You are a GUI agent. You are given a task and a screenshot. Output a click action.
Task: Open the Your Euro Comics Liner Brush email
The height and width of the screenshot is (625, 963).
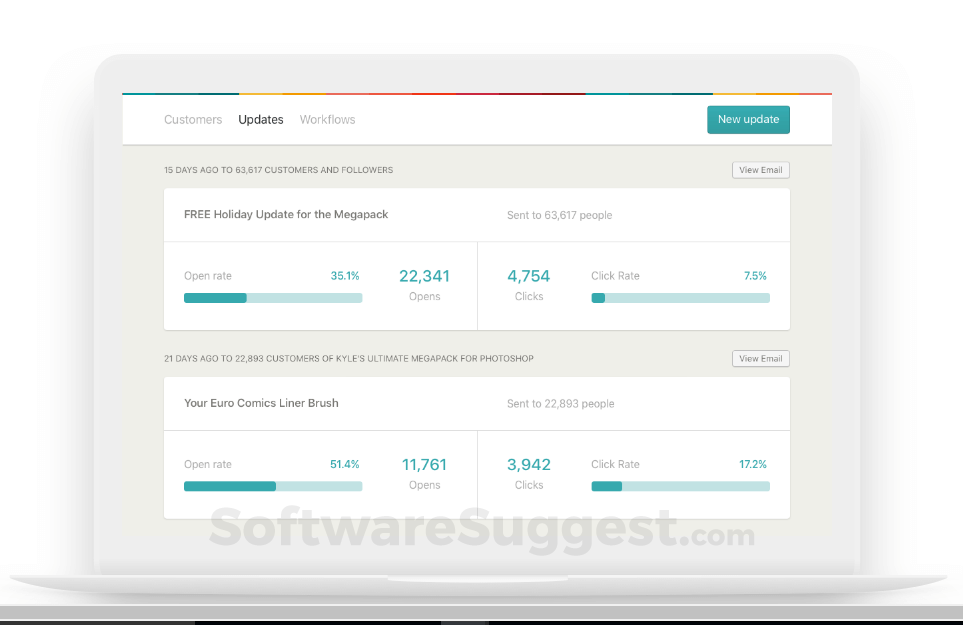click(261, 403)
